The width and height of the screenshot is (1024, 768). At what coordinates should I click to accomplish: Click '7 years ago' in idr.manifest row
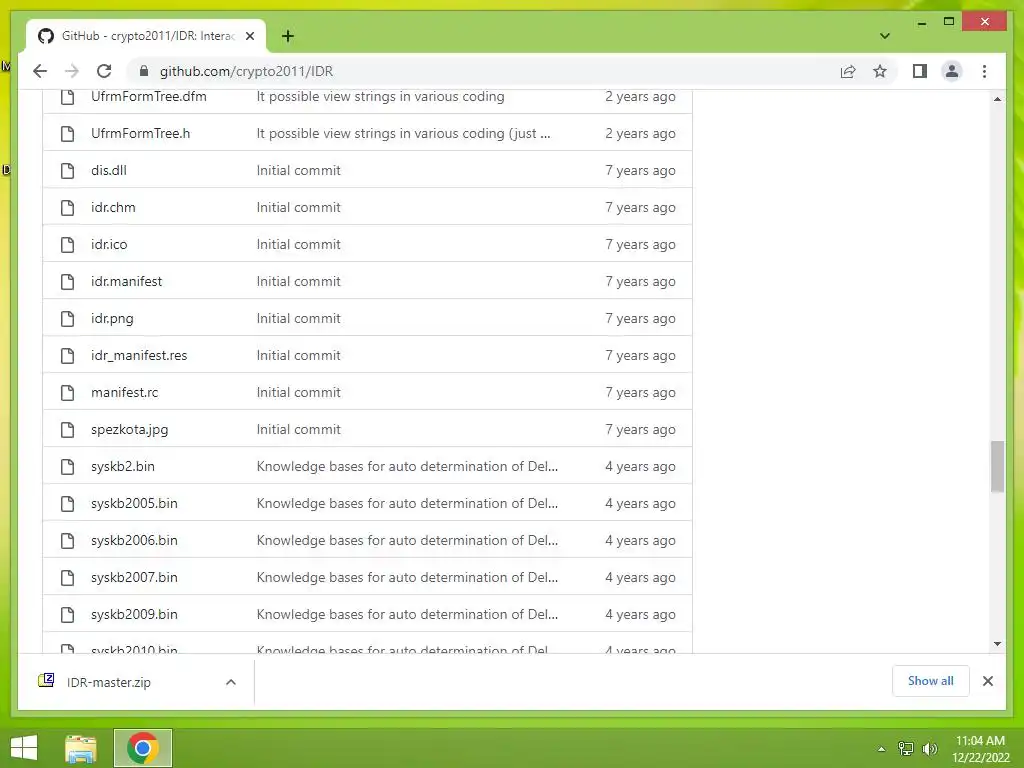640,281
